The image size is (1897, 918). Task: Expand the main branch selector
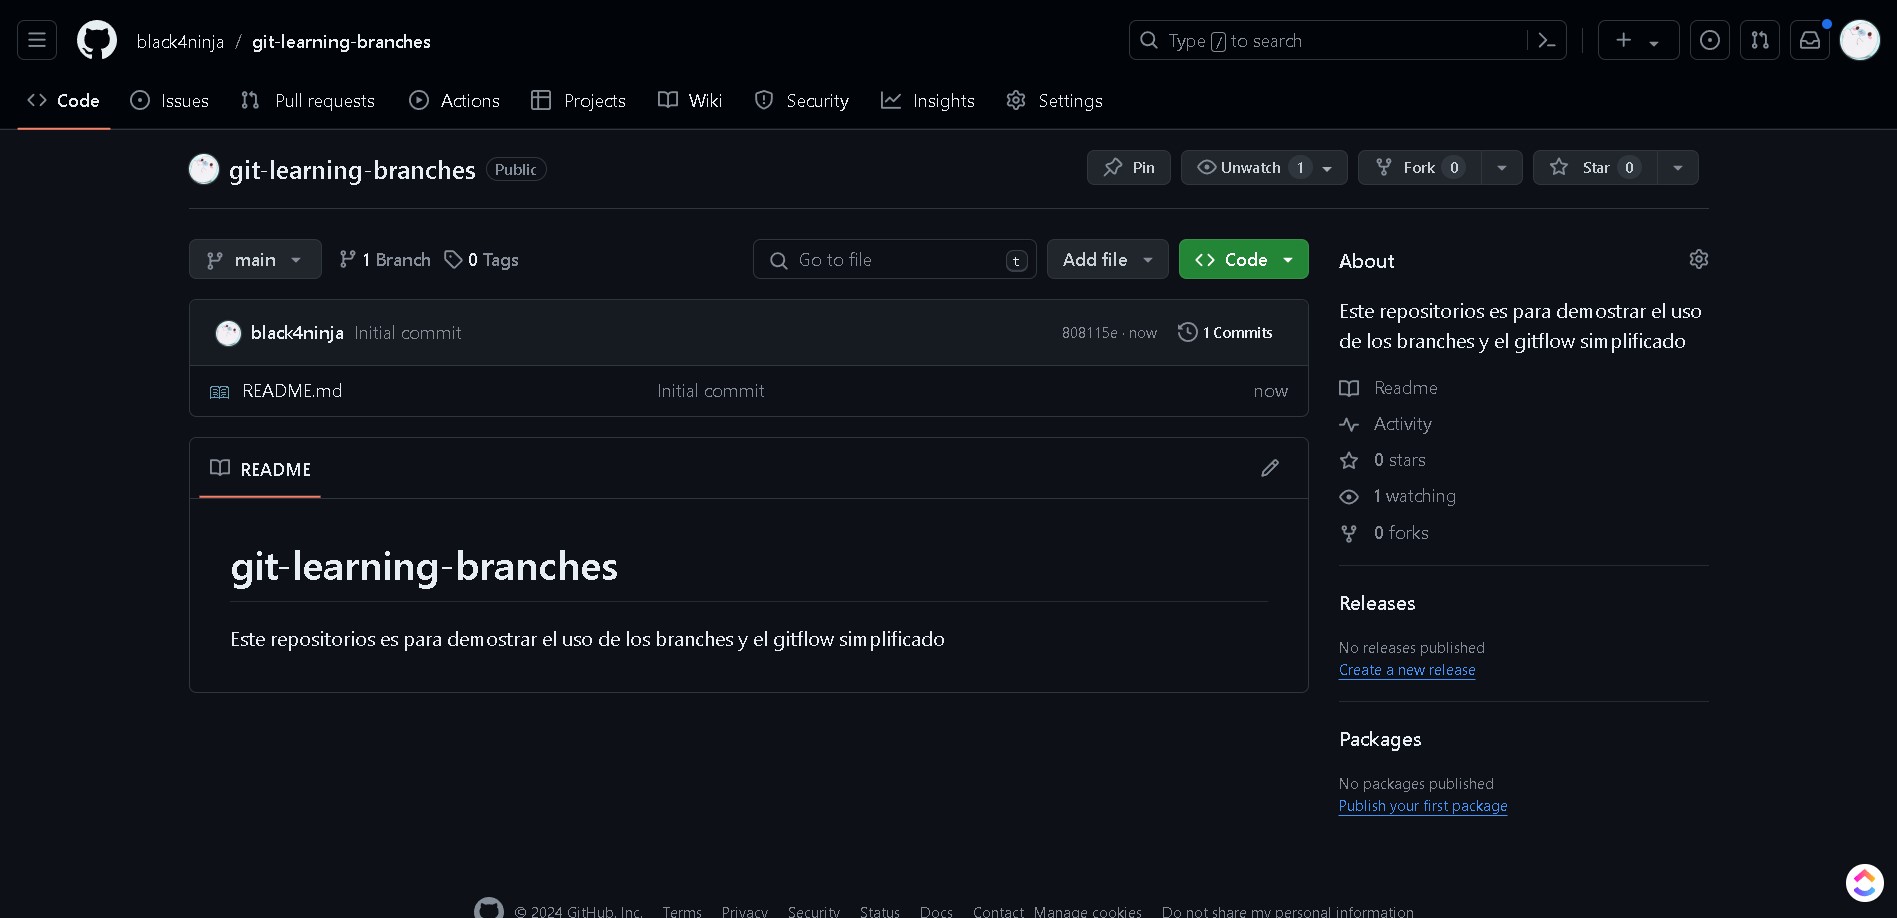(x=255, y=259)
